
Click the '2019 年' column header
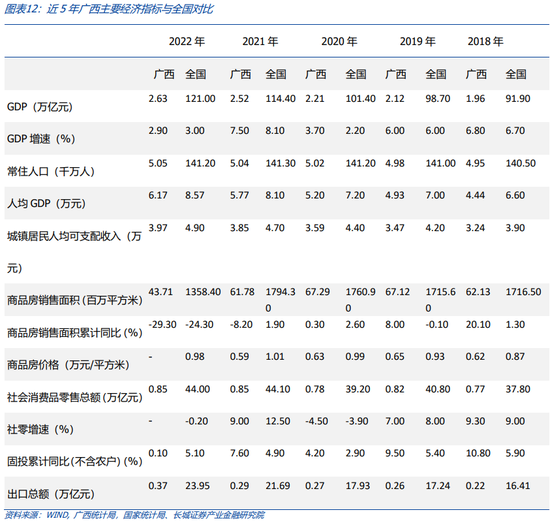coord(417,41)
